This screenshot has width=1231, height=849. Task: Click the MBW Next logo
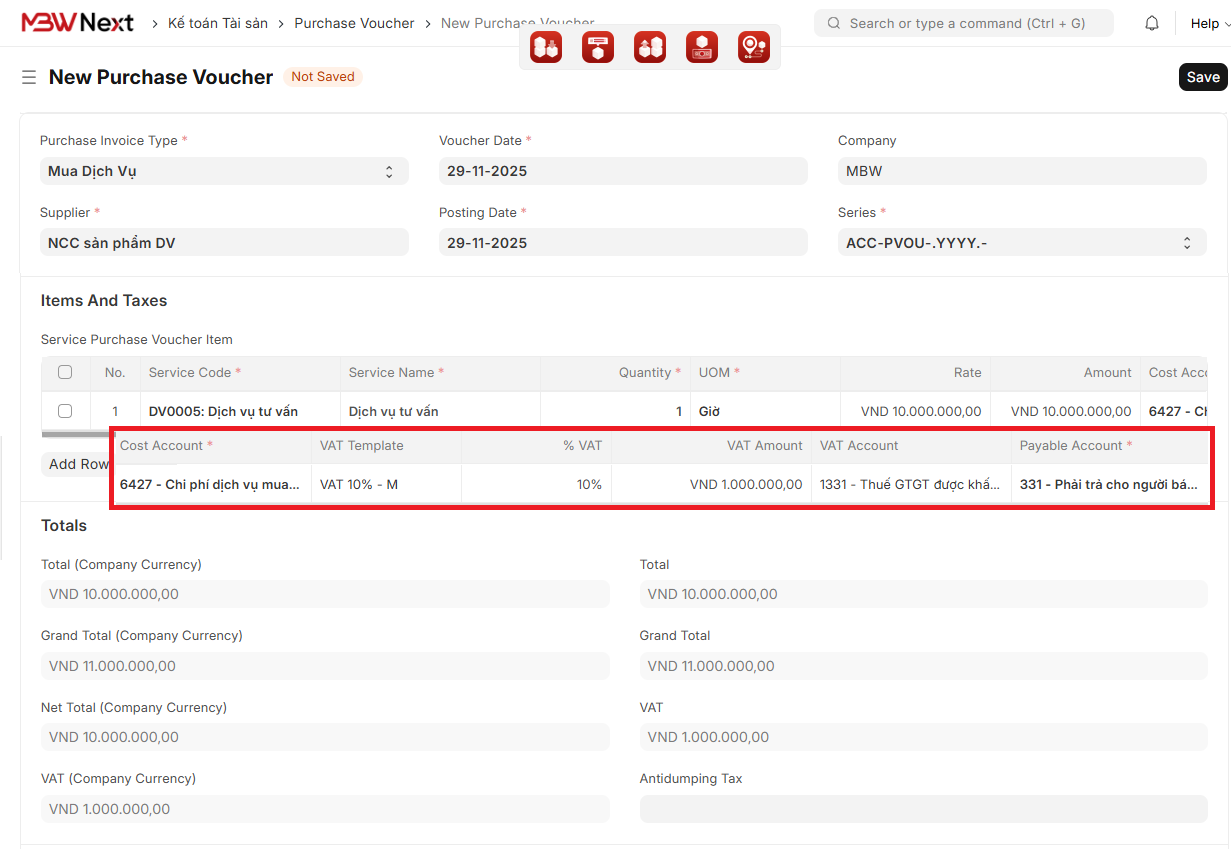[77, 23]
